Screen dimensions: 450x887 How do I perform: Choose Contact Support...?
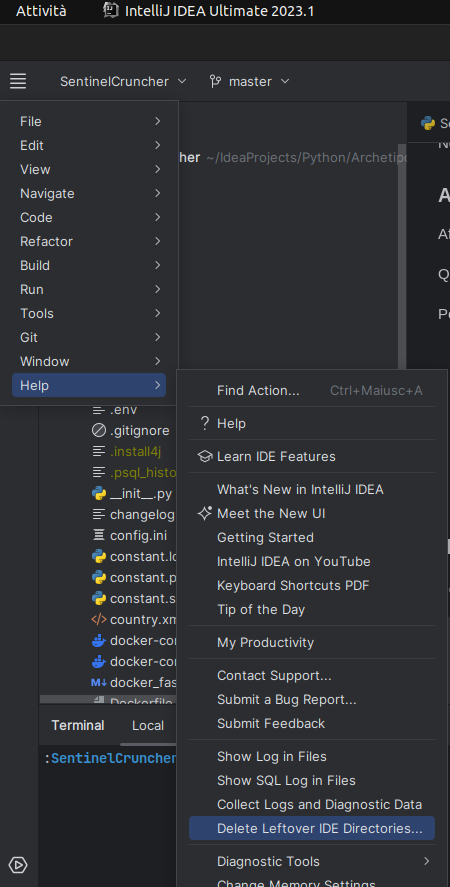(312, 675)
